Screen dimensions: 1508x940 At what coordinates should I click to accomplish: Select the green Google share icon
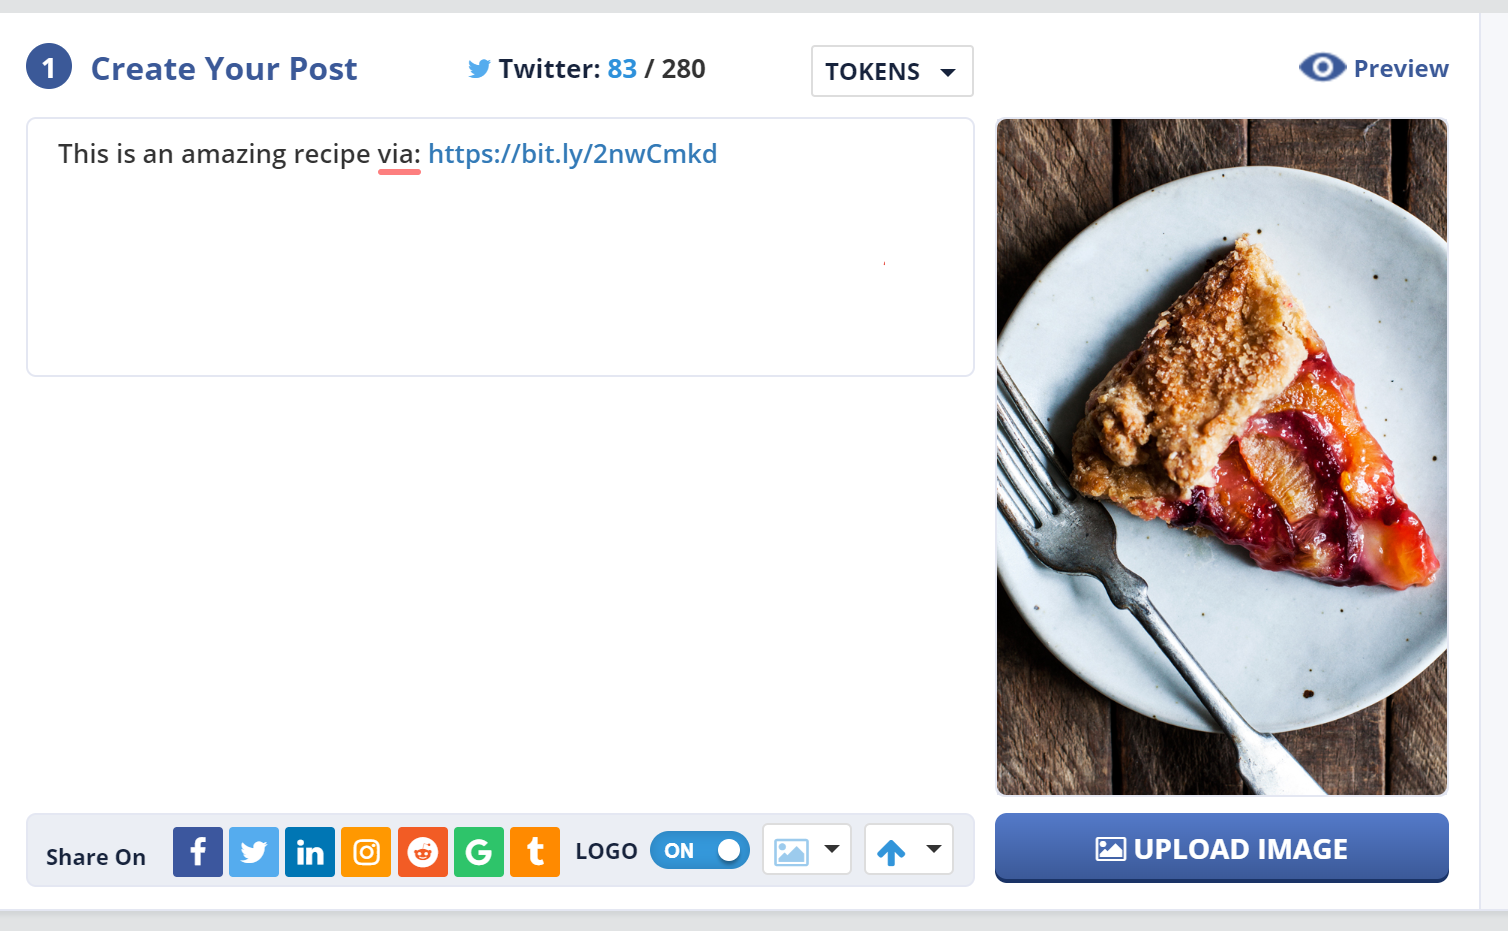[479, 852]
